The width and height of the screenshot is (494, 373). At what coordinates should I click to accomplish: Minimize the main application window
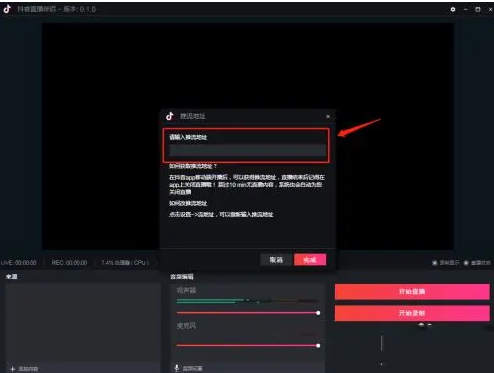tap(466, 9)
